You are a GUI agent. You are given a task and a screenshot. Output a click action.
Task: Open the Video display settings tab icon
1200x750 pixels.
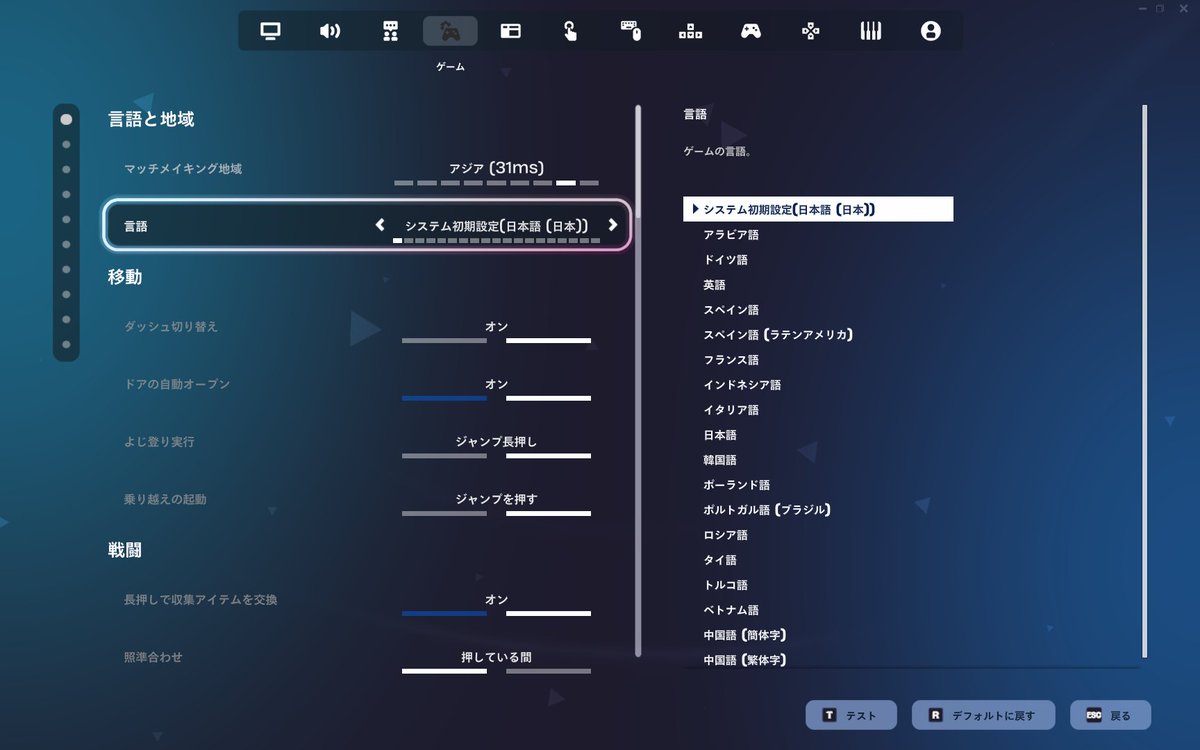pyautogui.click(x=270, y=31)
